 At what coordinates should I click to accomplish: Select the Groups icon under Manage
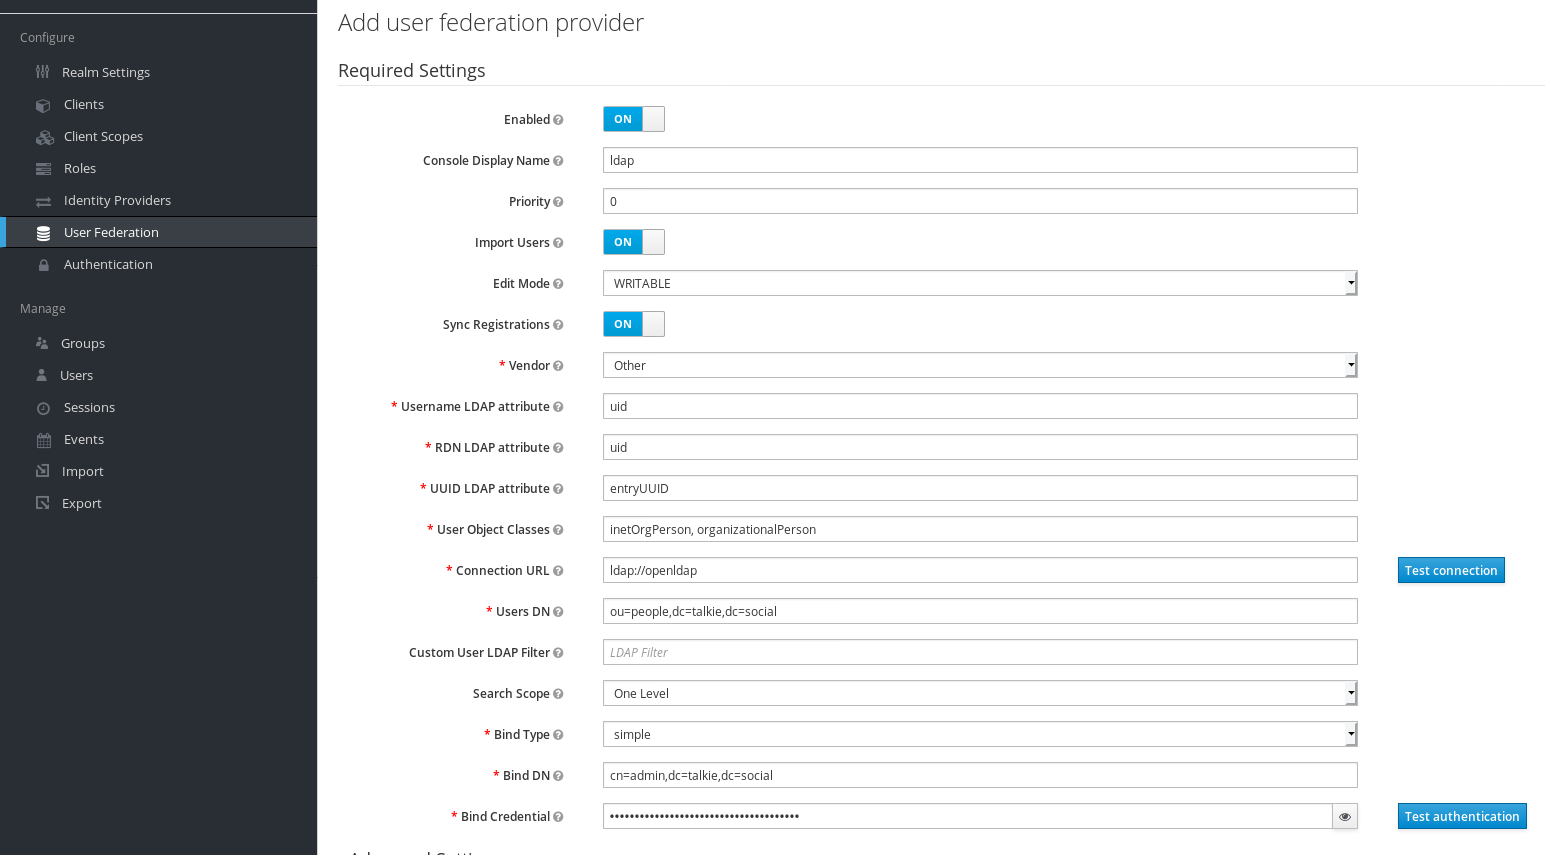[x=41, y=343]
